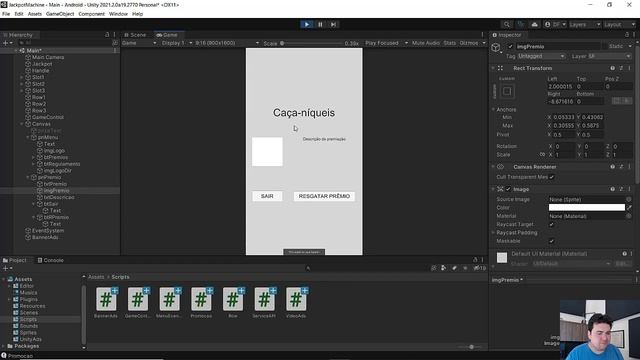The image size is (640, 360).
Task: Select EventSystem object in Hierarchy
Action: [47, 231]
